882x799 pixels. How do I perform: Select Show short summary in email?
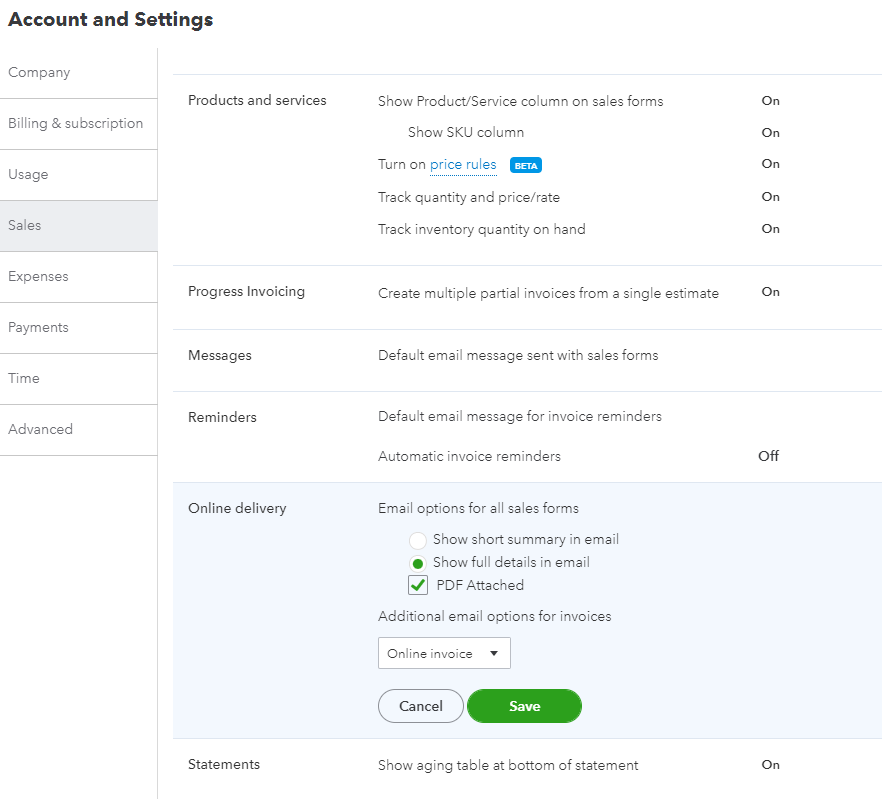[x=418, y=540]
